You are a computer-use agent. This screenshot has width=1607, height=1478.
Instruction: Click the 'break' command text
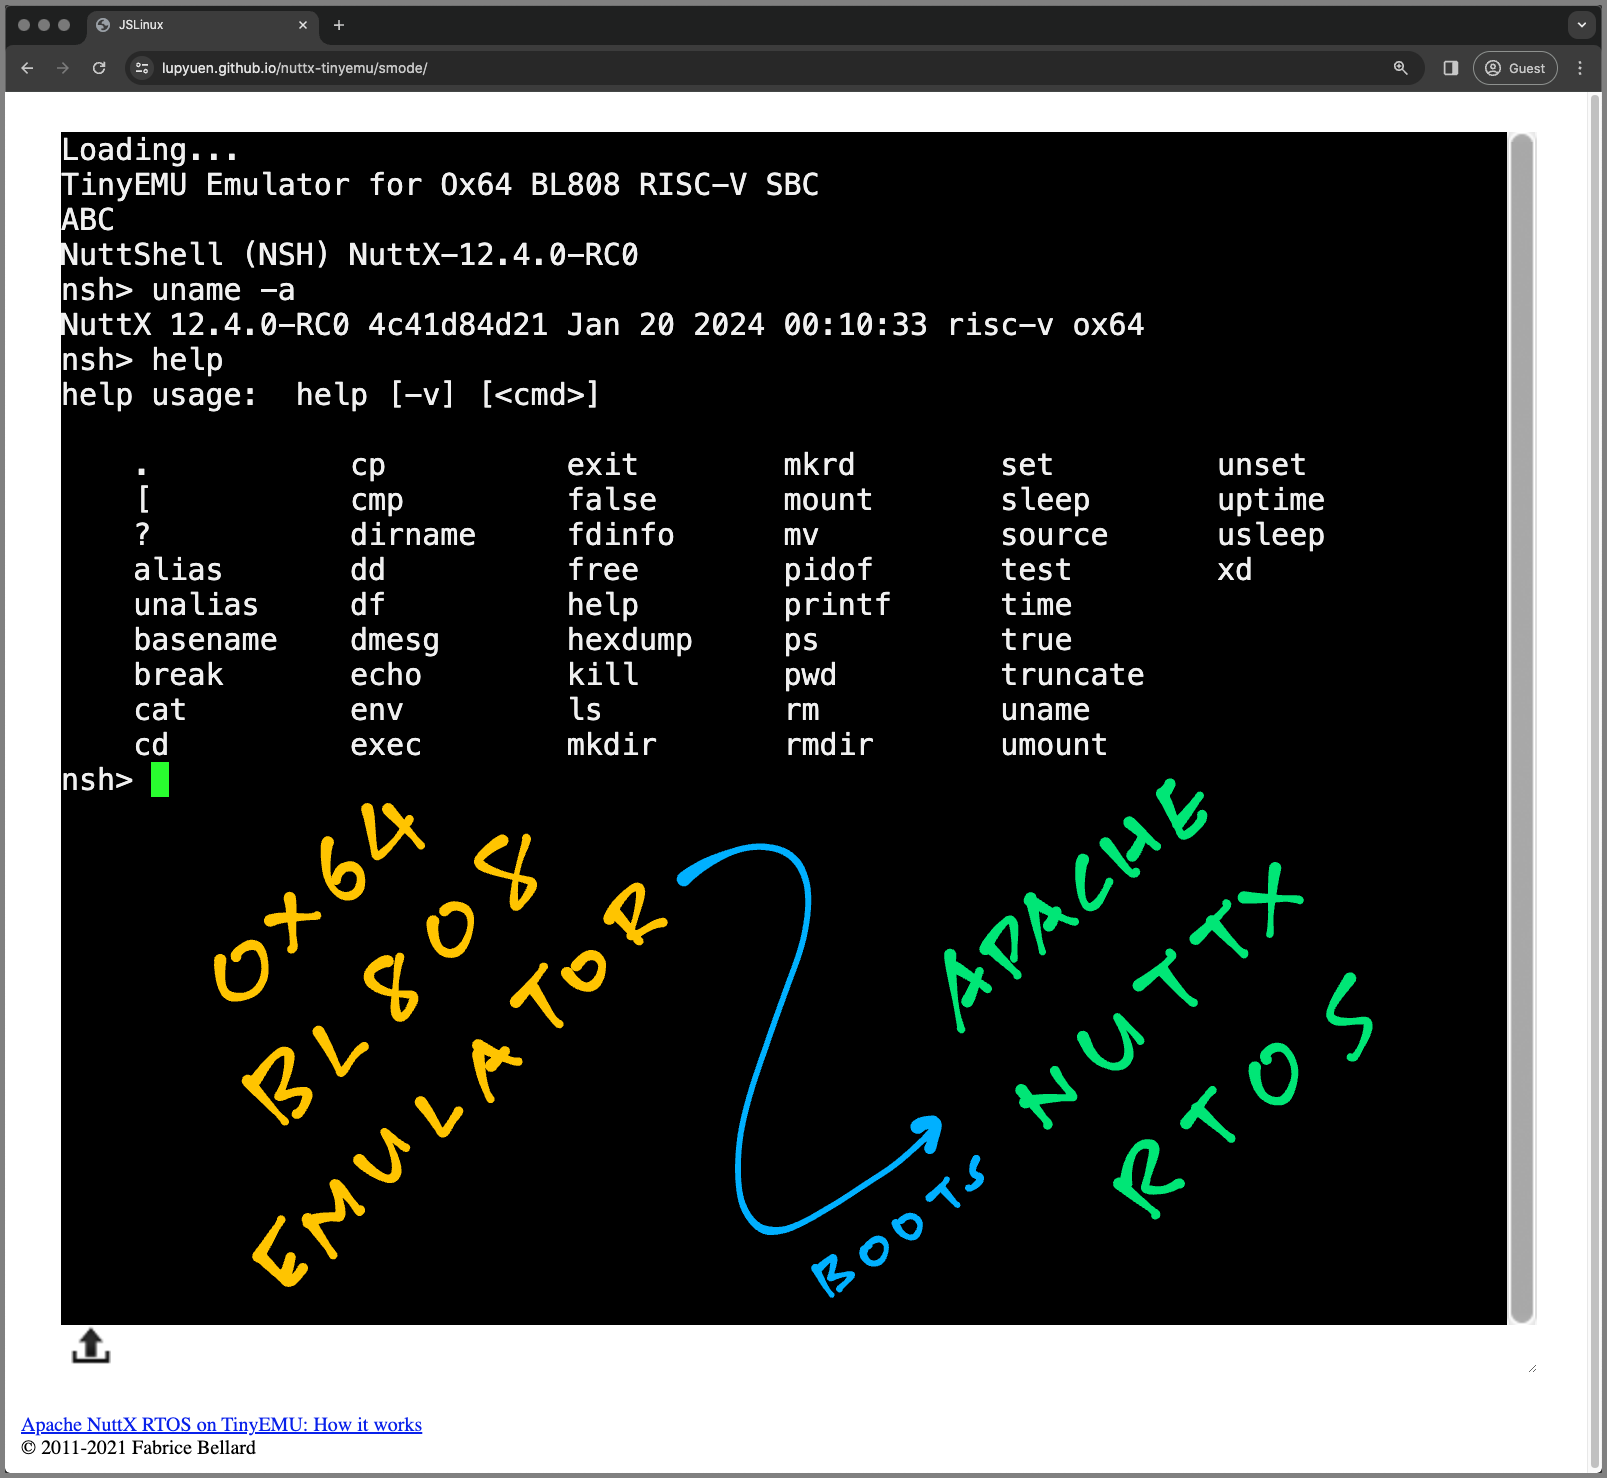pos(178,675)
